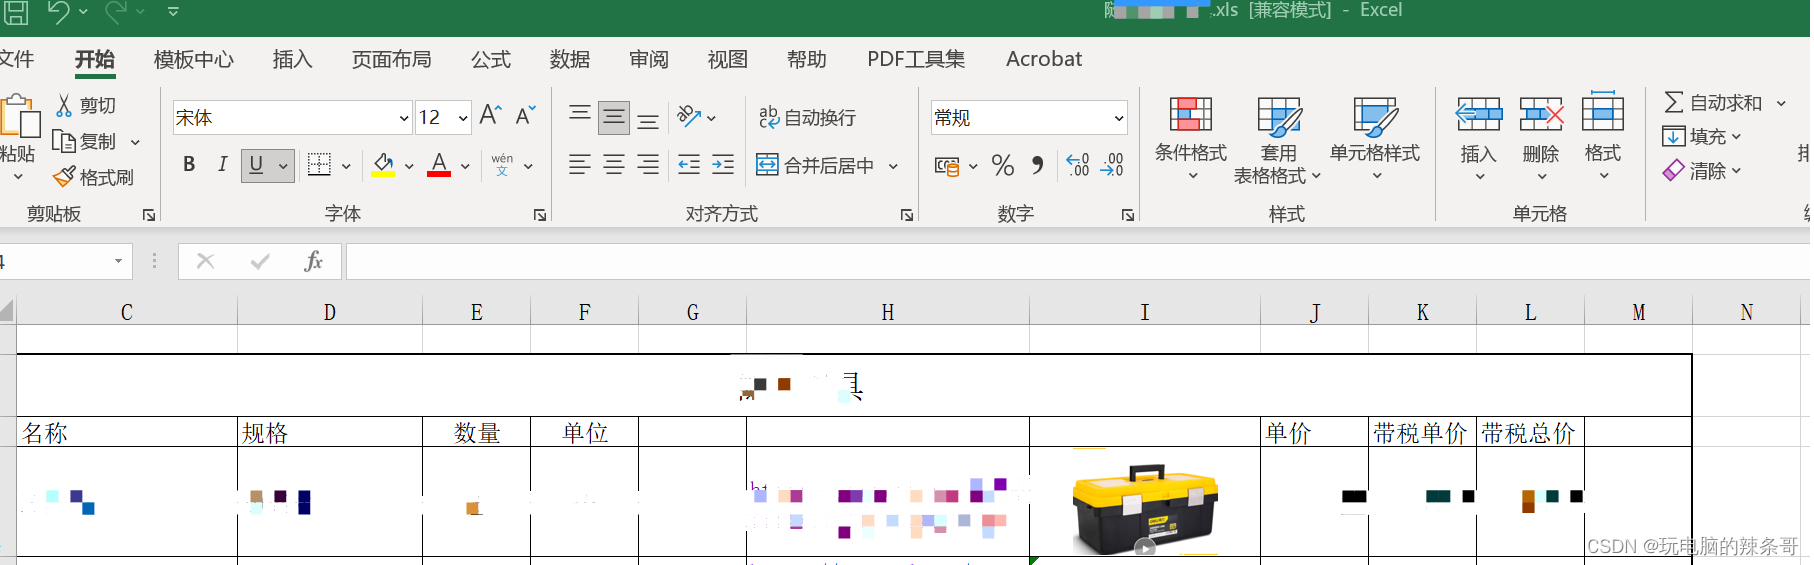The height and width of the screenshot is (565, 1814).
Task: Increase font size with large A icon
Action: [490, 116]
